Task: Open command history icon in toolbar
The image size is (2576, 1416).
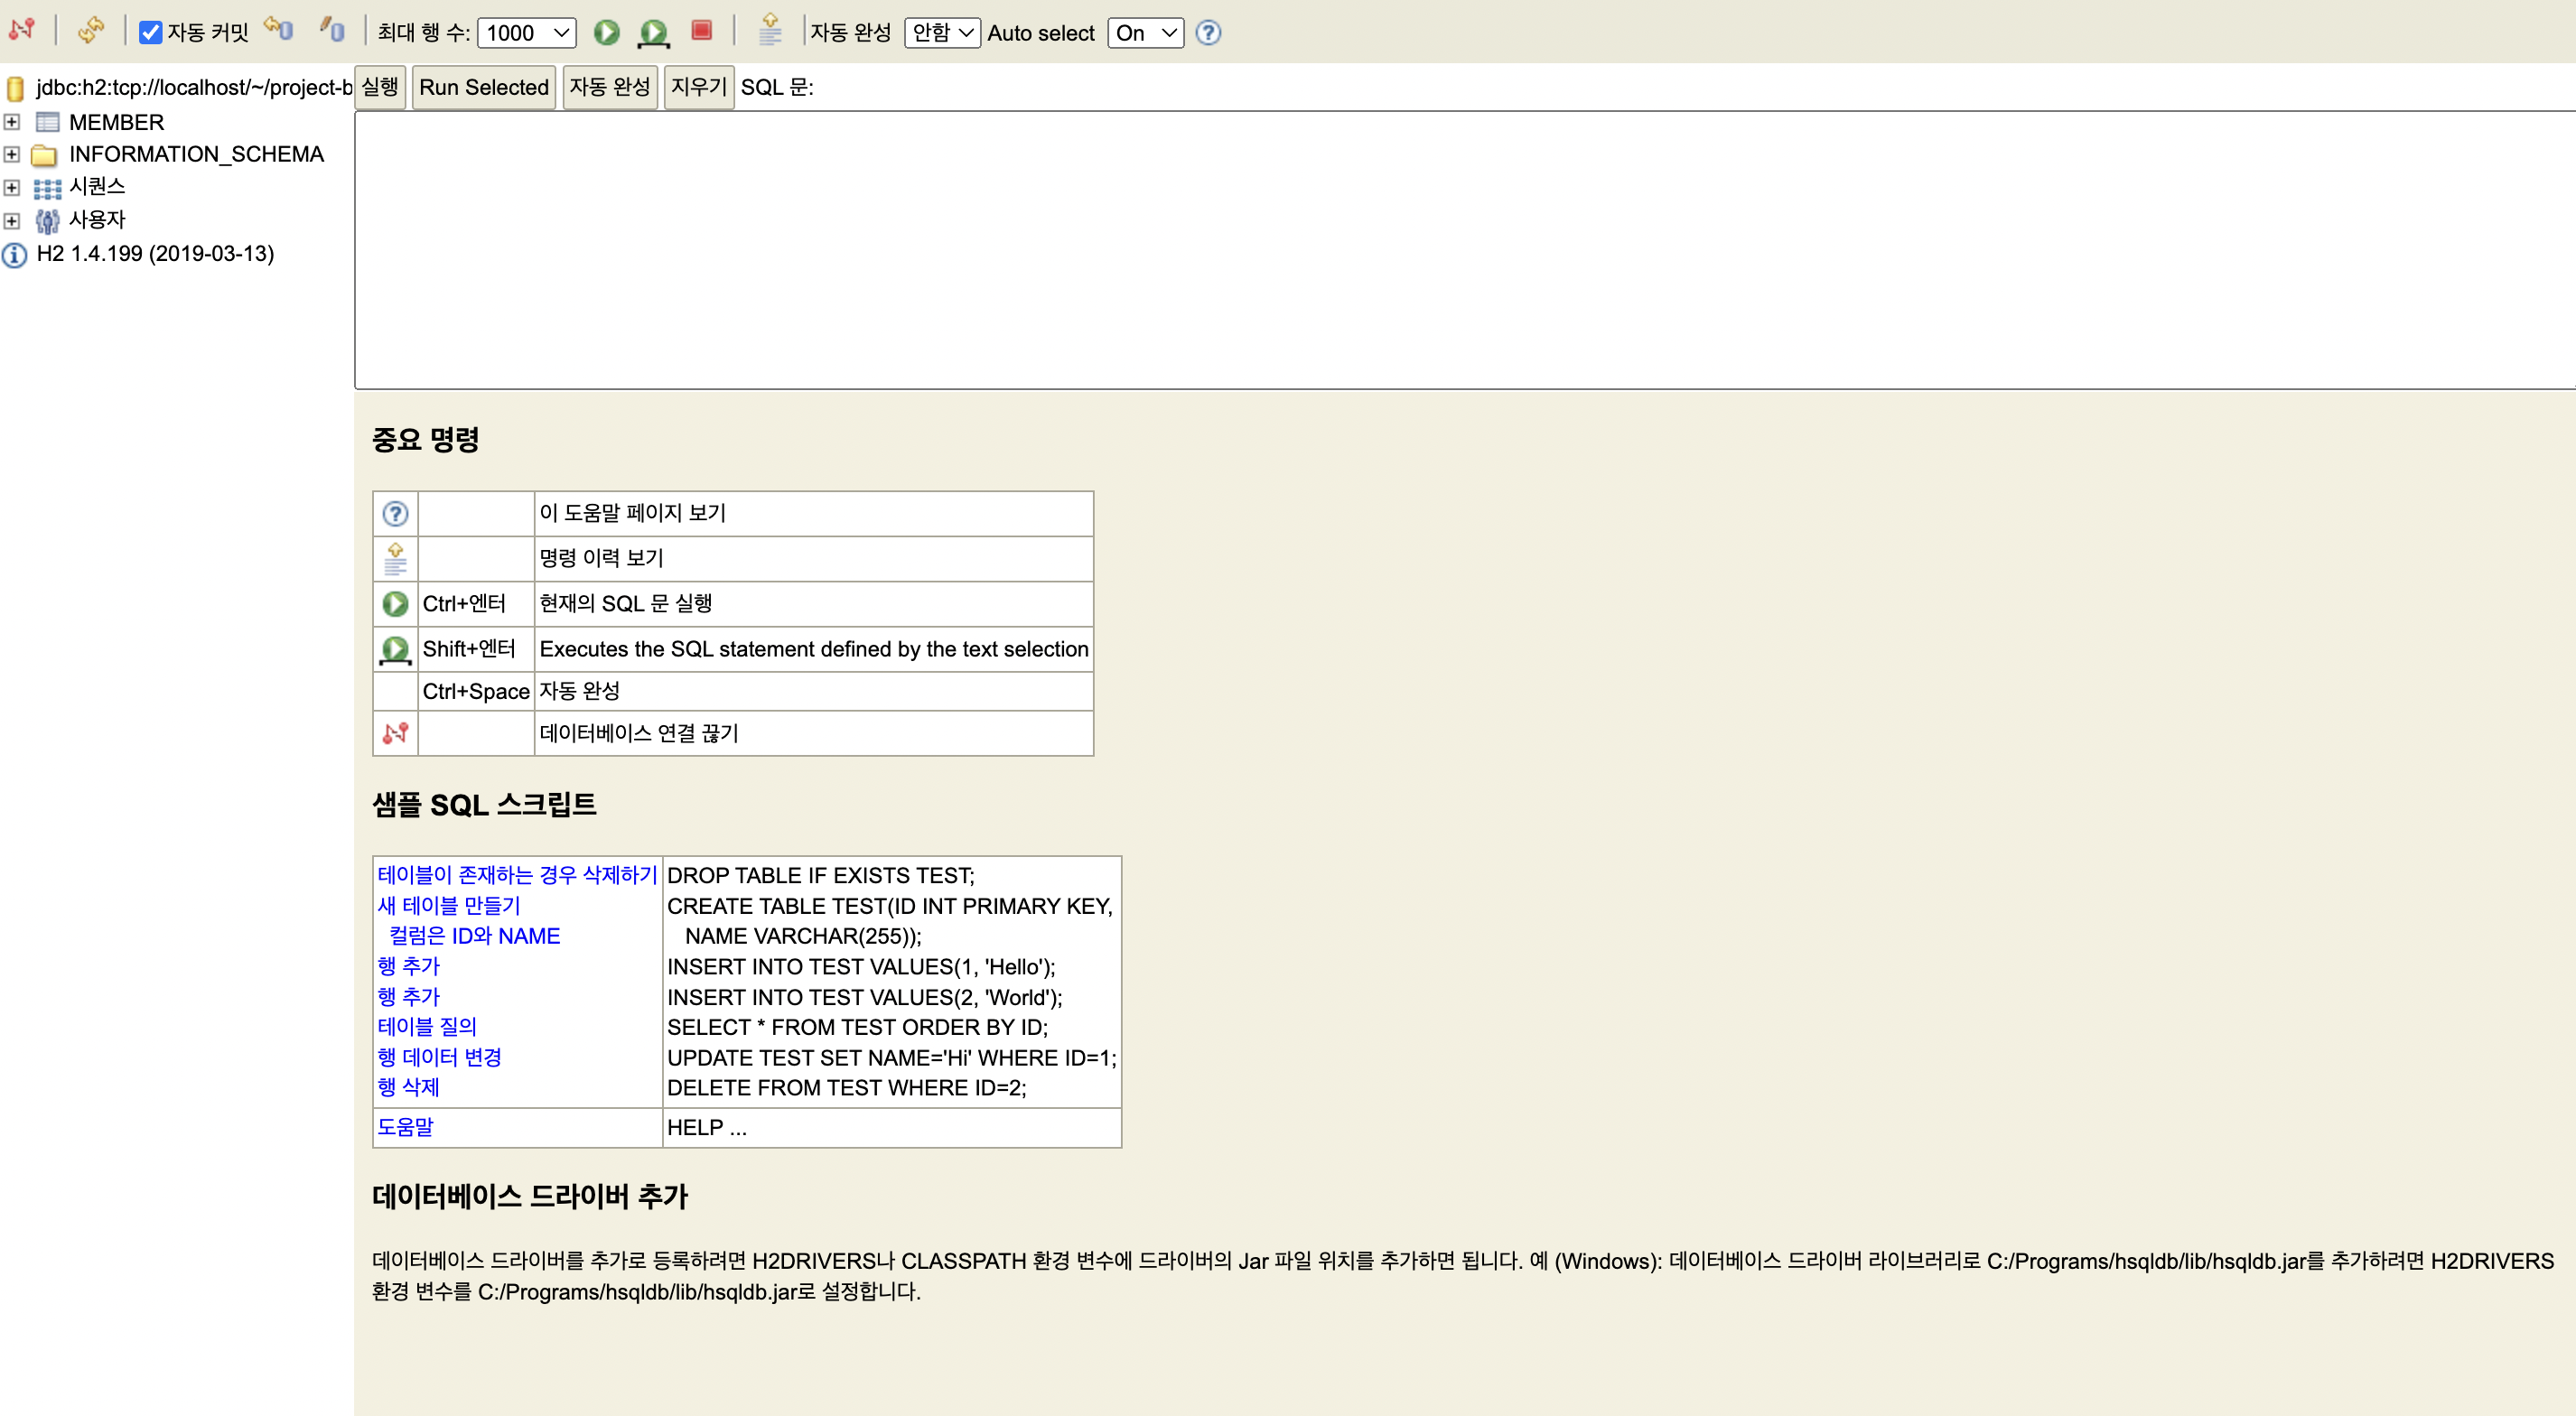Action: (770, 31)
